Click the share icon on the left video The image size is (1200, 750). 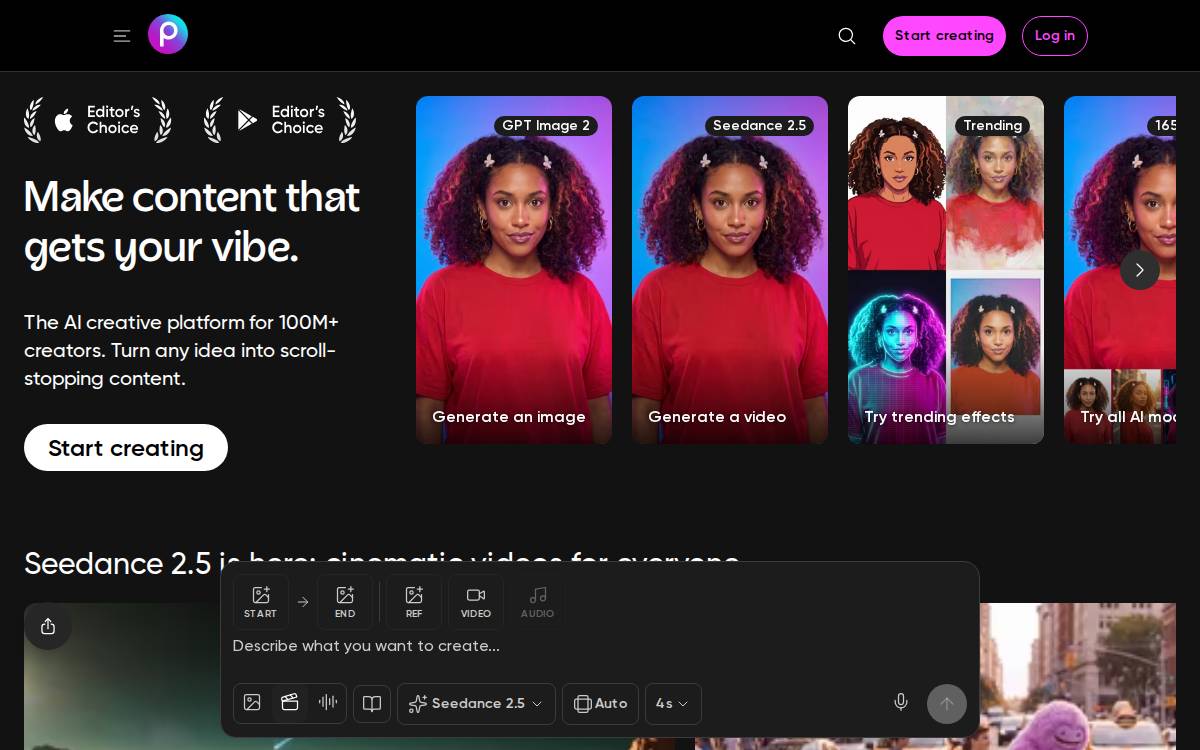click(48, 626)
